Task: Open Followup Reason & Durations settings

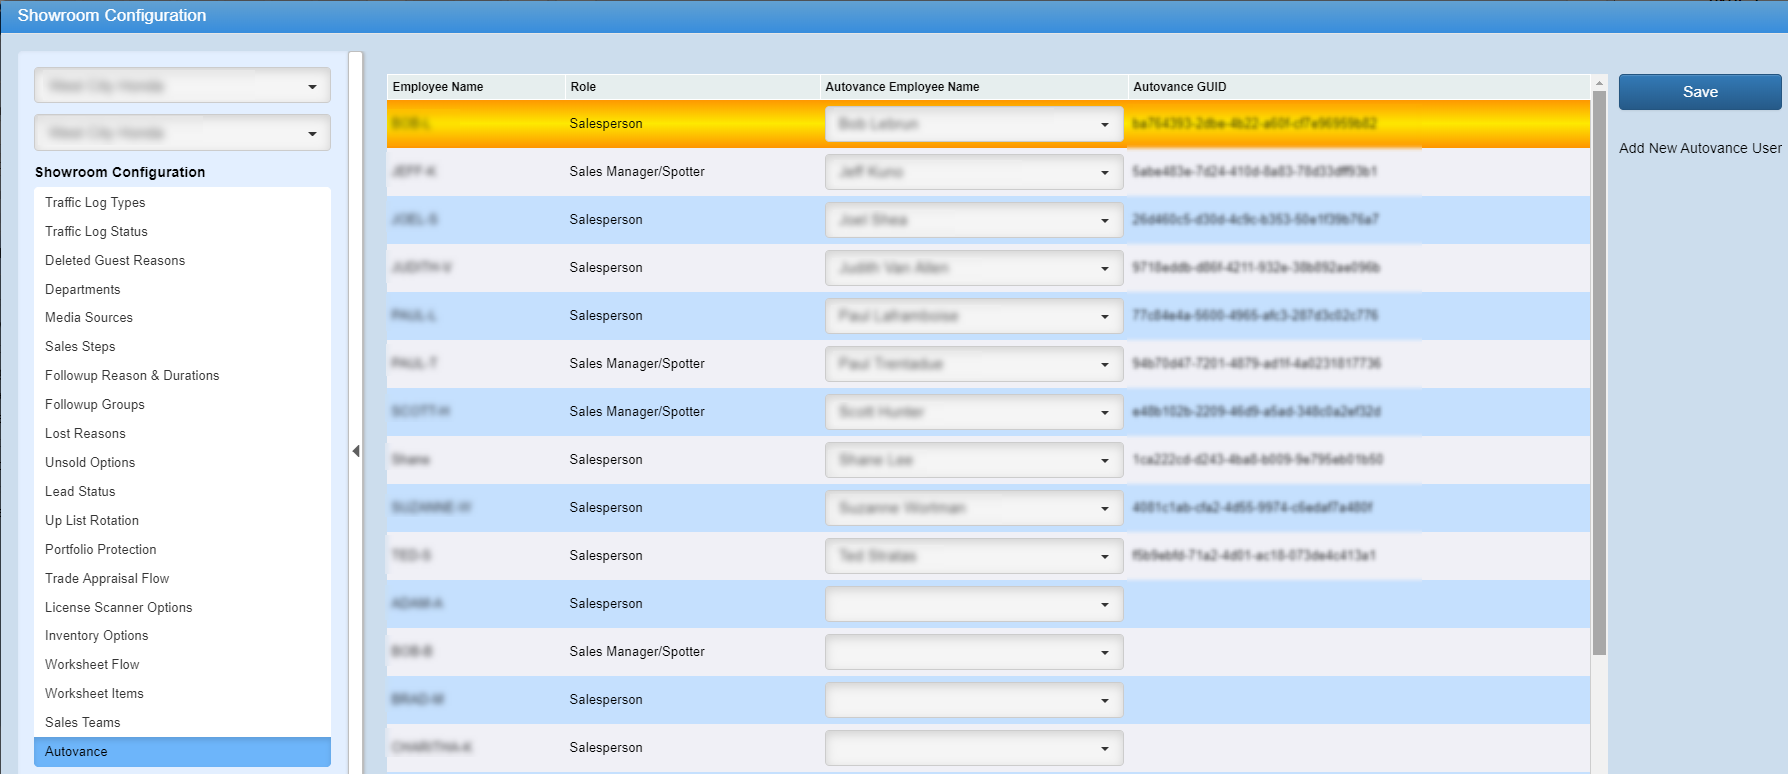Action: point(132,375)
